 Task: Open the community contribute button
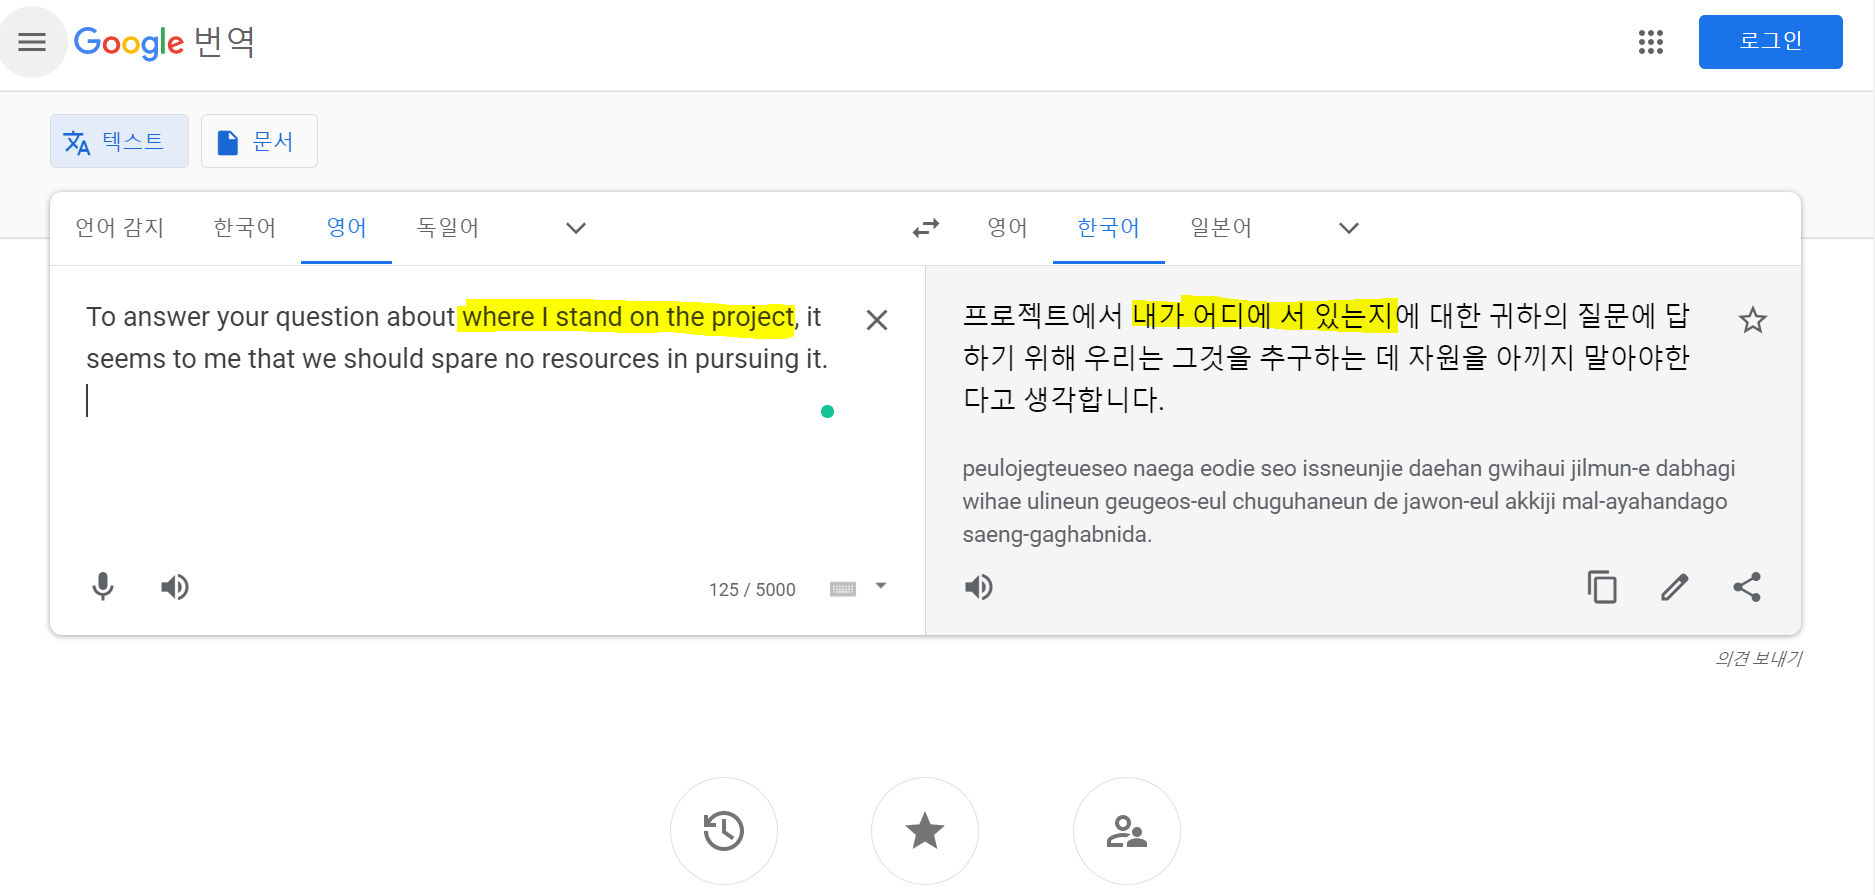(x=1127, y=831)
